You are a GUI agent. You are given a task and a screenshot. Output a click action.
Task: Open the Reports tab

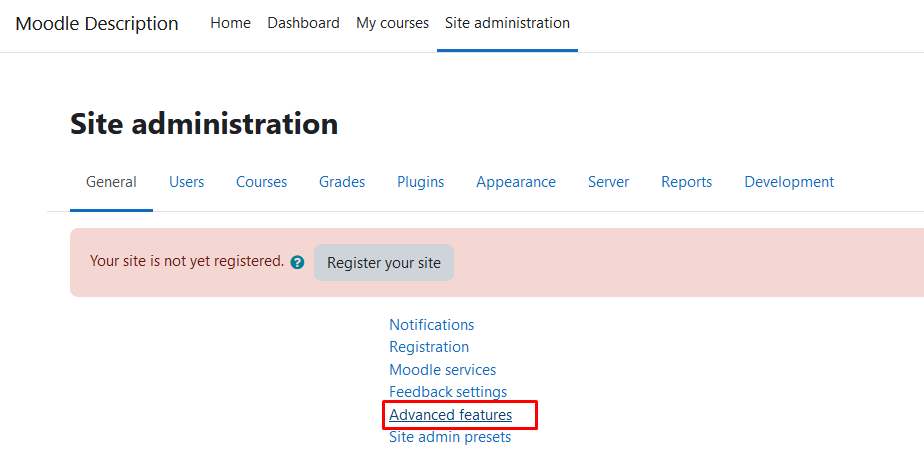coord(686,182)
